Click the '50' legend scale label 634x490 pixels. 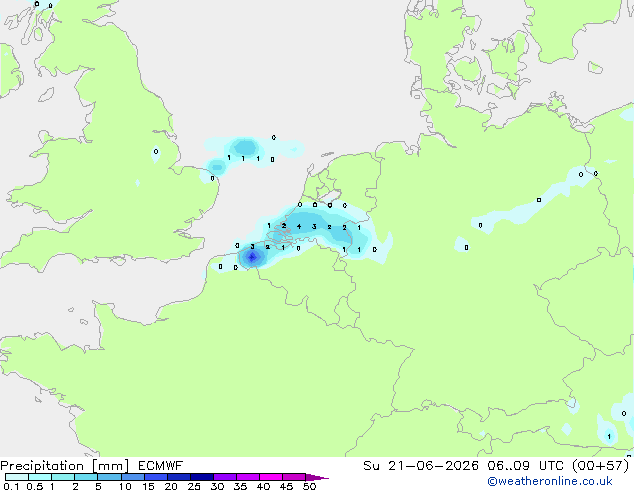pyautogui.click(x=310, y=486)
